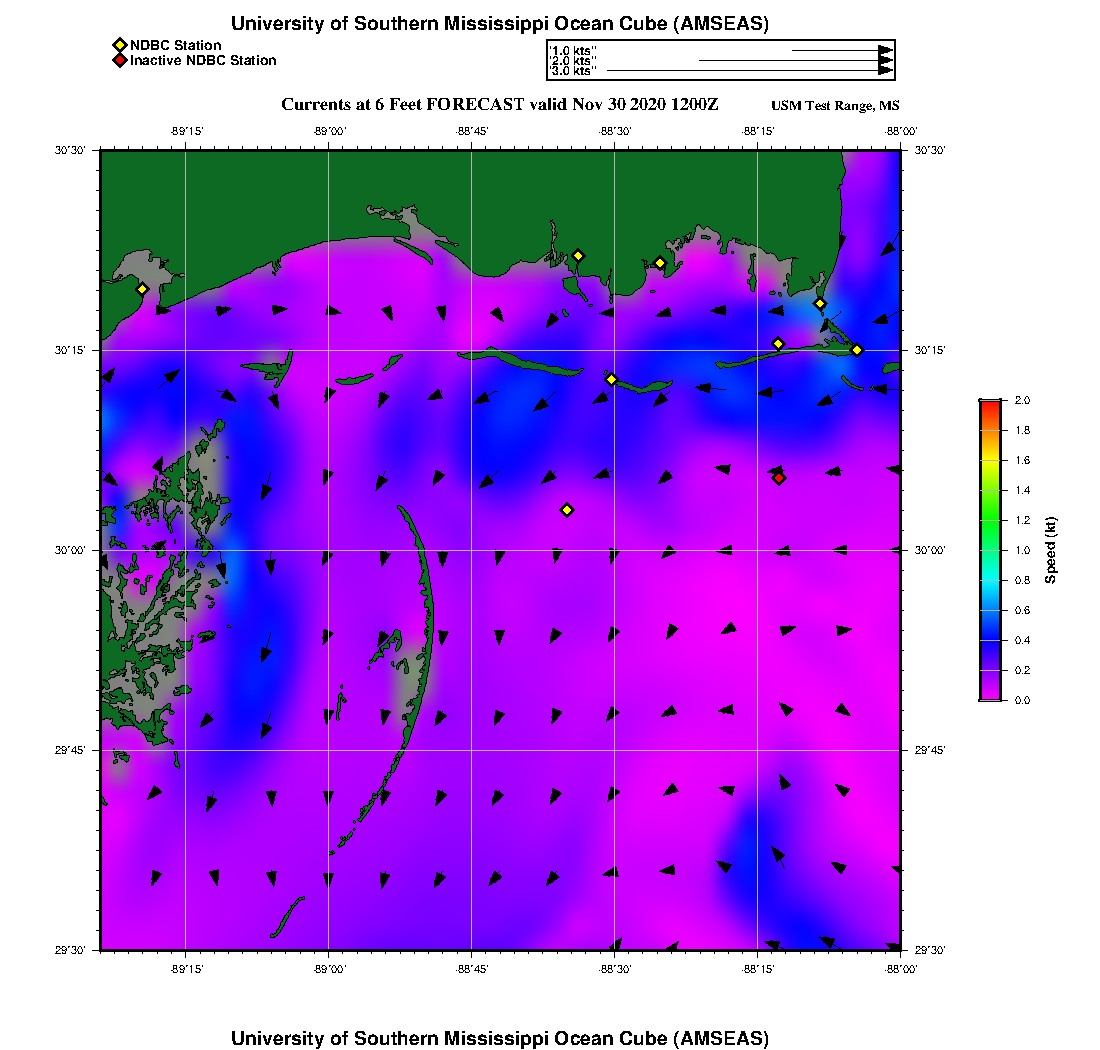Screen dimensions: 1100x1050
Task: Click the '1.0 kts' arrow scale label
Action: [x=572, y=50]
